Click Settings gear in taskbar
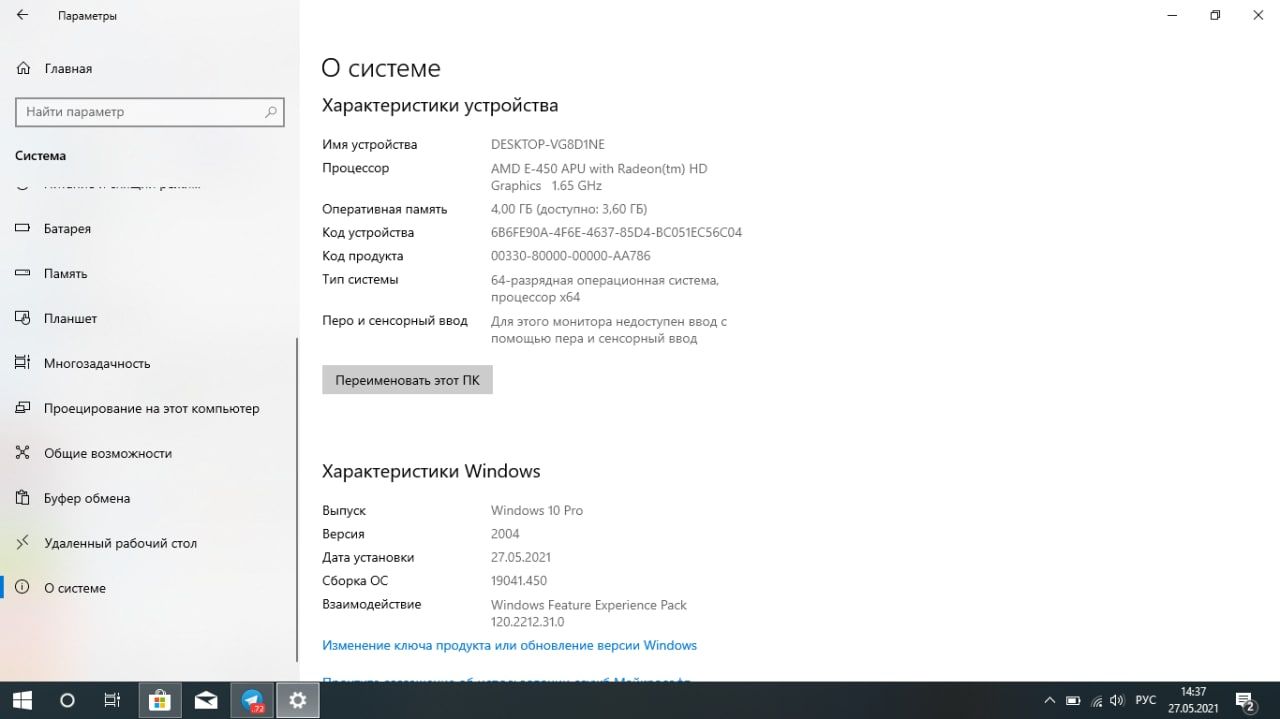The image size is (1280, 719). 298,700
